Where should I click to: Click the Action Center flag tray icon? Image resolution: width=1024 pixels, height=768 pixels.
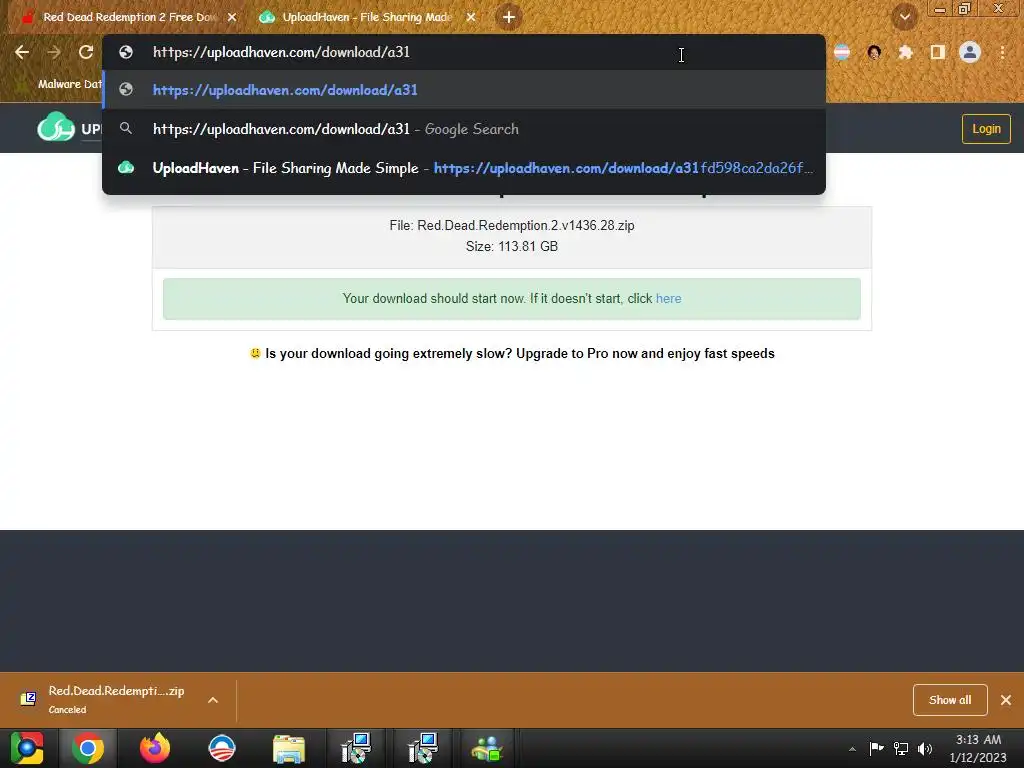pos(876,748)
